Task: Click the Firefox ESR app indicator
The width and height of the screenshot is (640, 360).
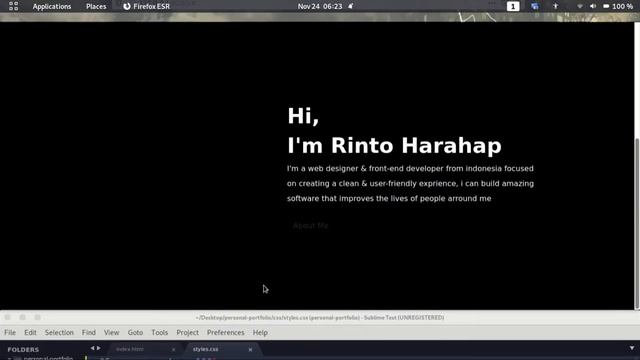Action: pos(147,7)
